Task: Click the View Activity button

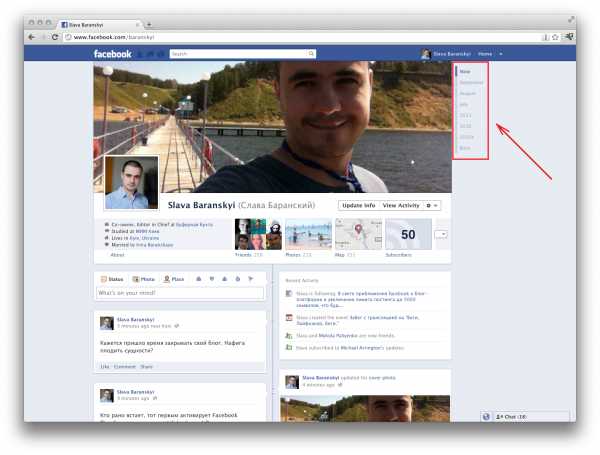Action: 401,205
